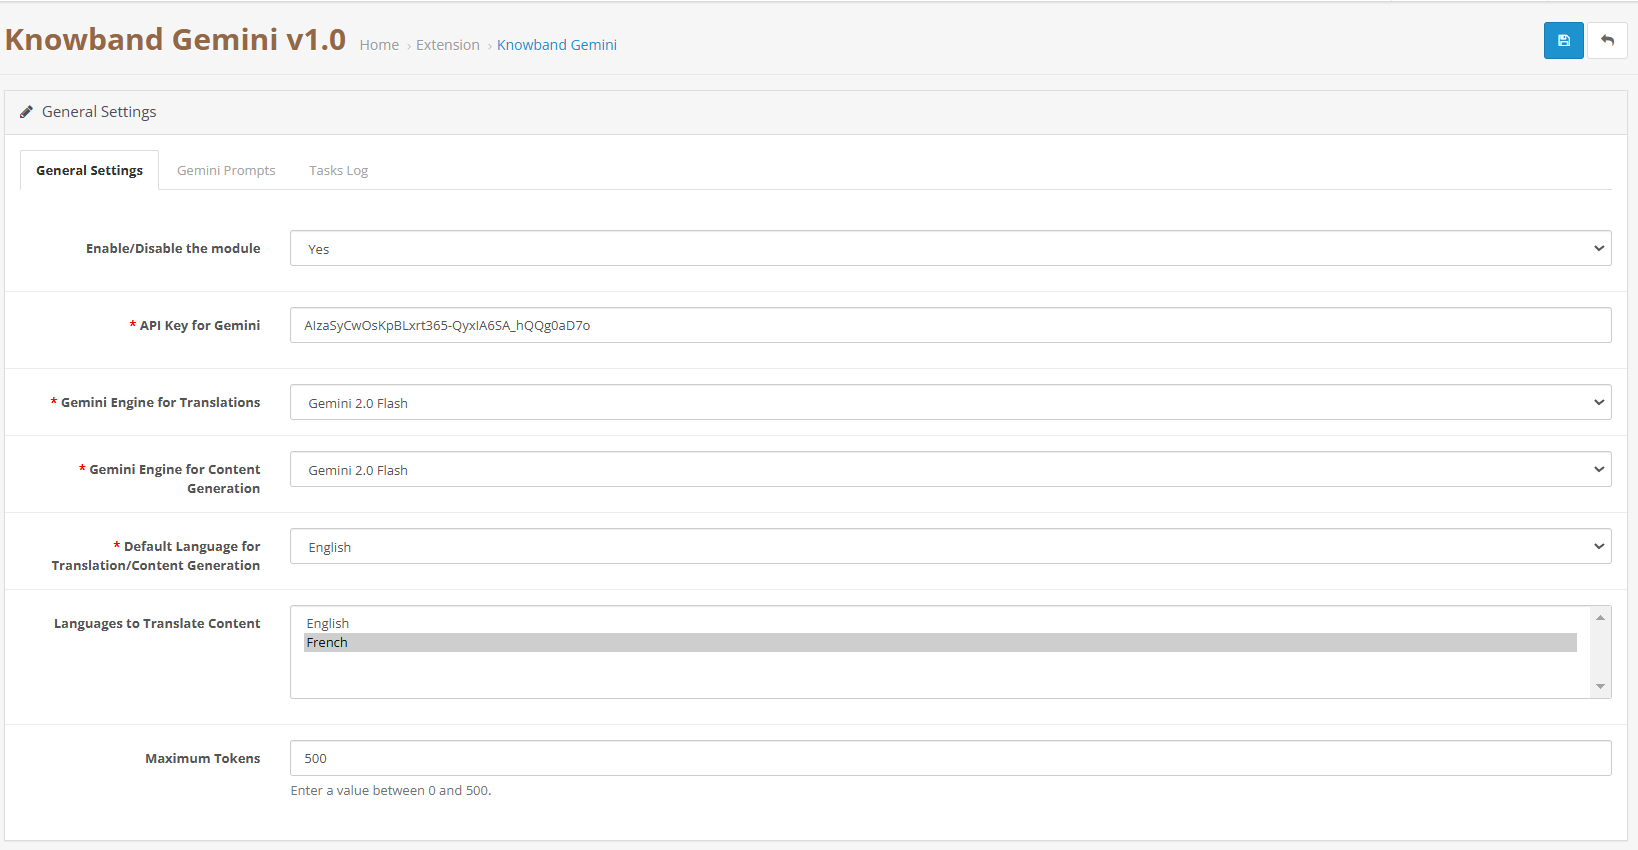
Task: Open Enable/Disable the module dropdown
Action: coord(950,249)
